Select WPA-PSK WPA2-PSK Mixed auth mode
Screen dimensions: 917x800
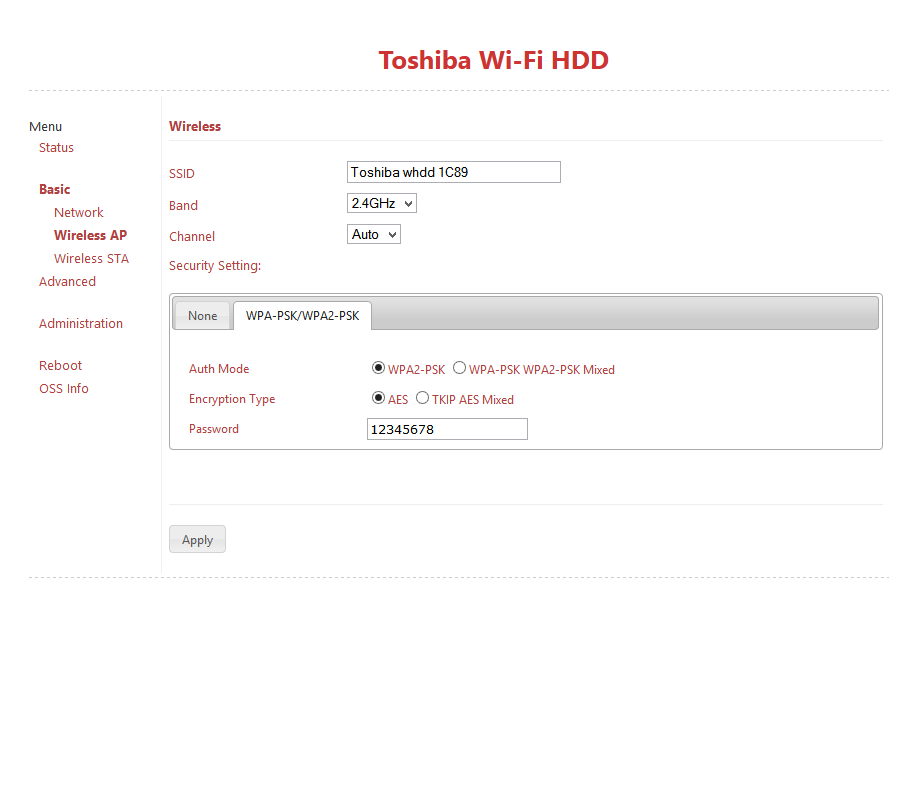460,368
